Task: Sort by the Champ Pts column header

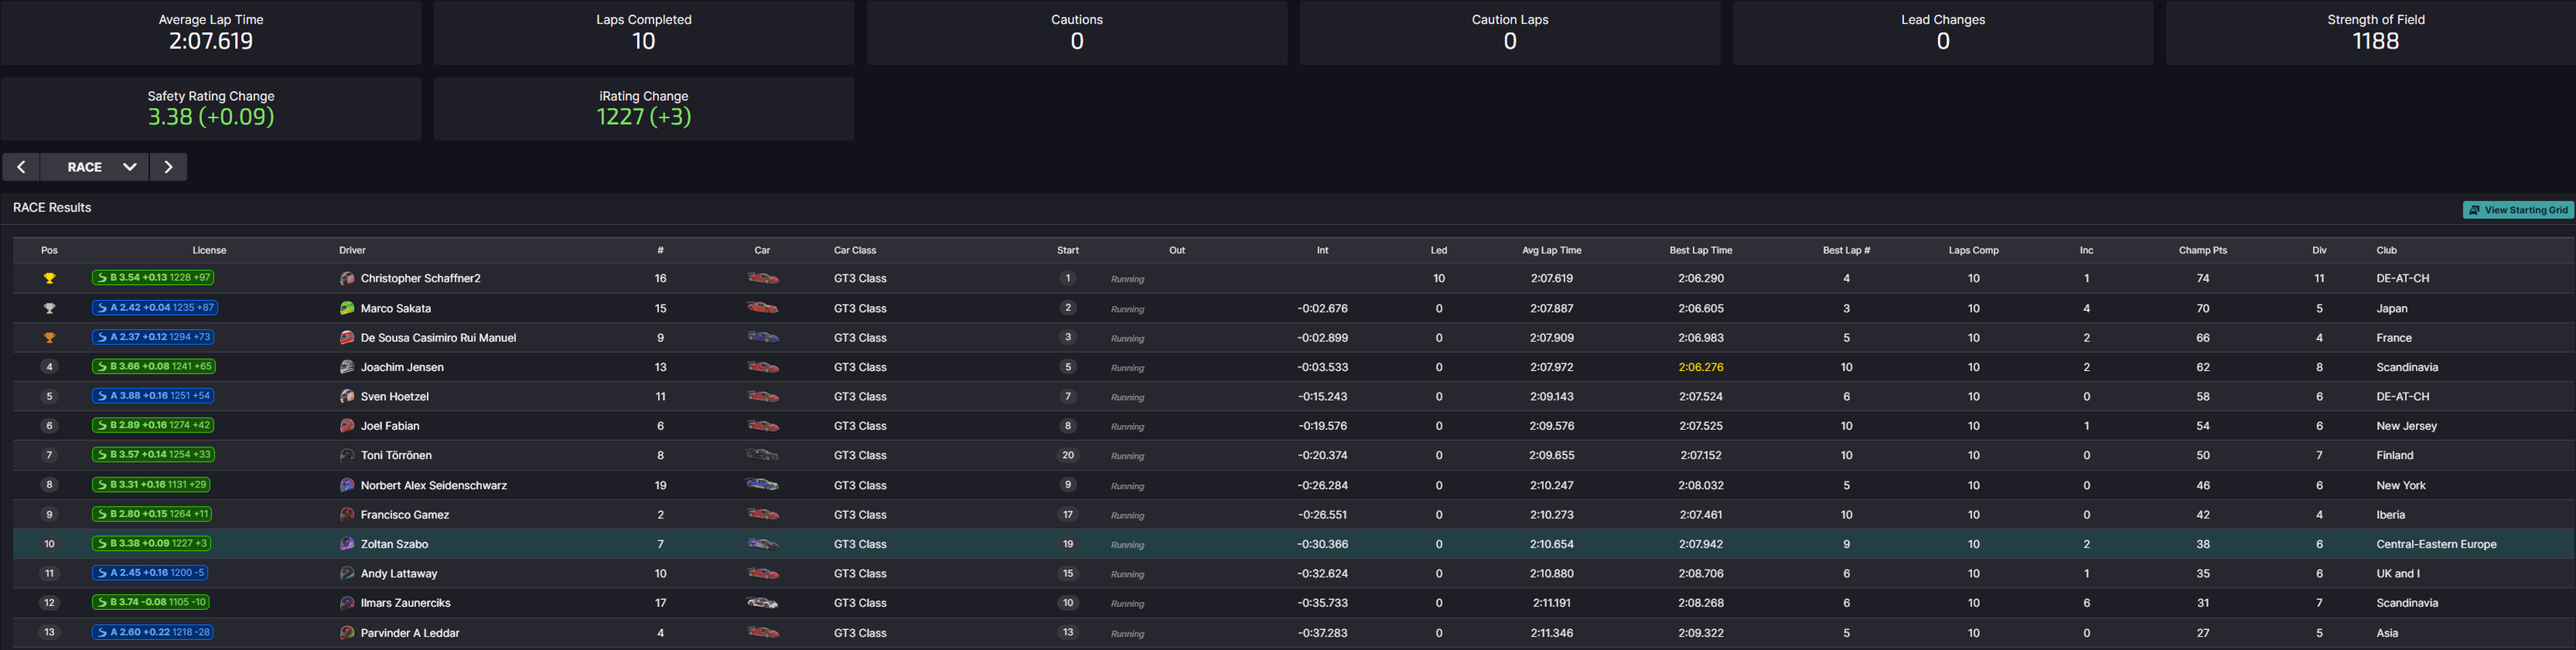Action: tap(2202, 250)
